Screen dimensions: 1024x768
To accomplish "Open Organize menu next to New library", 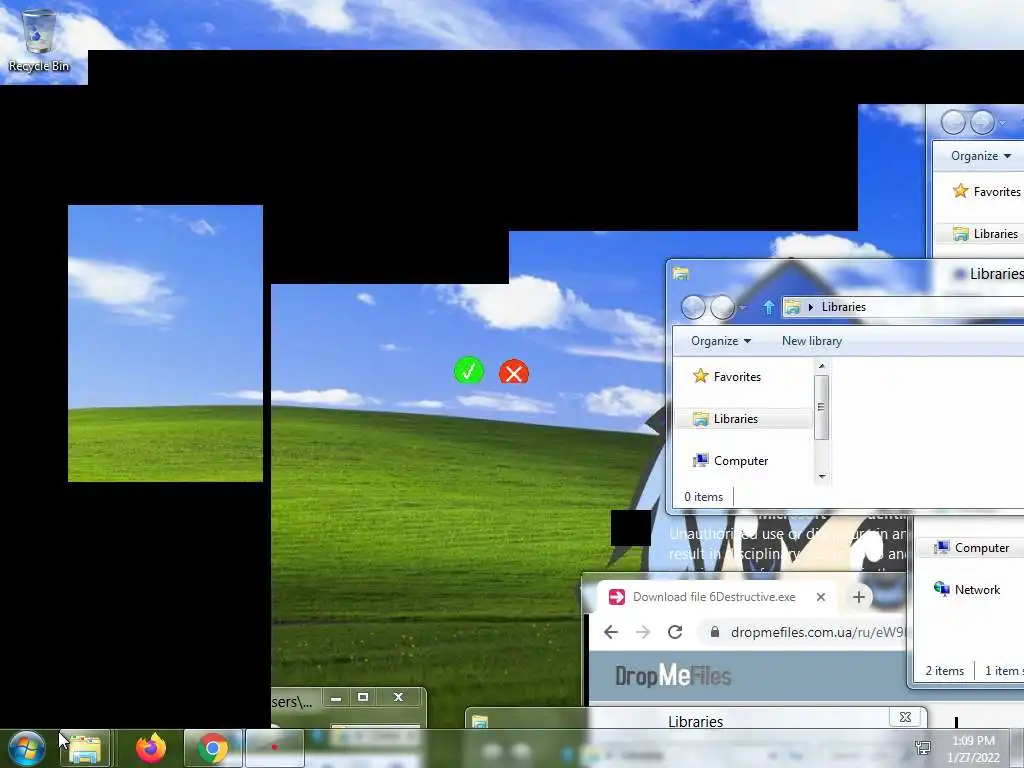I will click(721, 341).
